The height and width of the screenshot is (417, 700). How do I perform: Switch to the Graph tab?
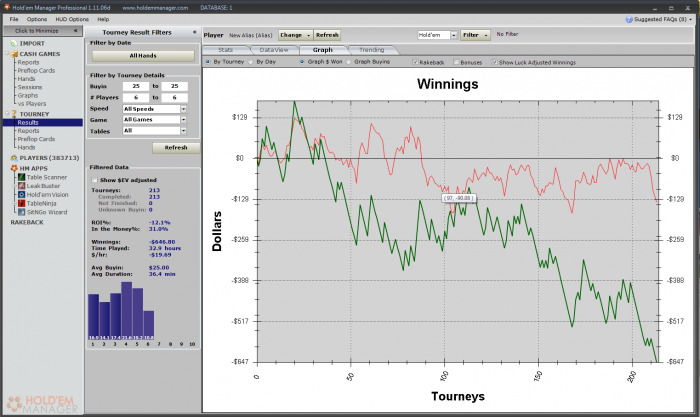[x=322, y=50]
